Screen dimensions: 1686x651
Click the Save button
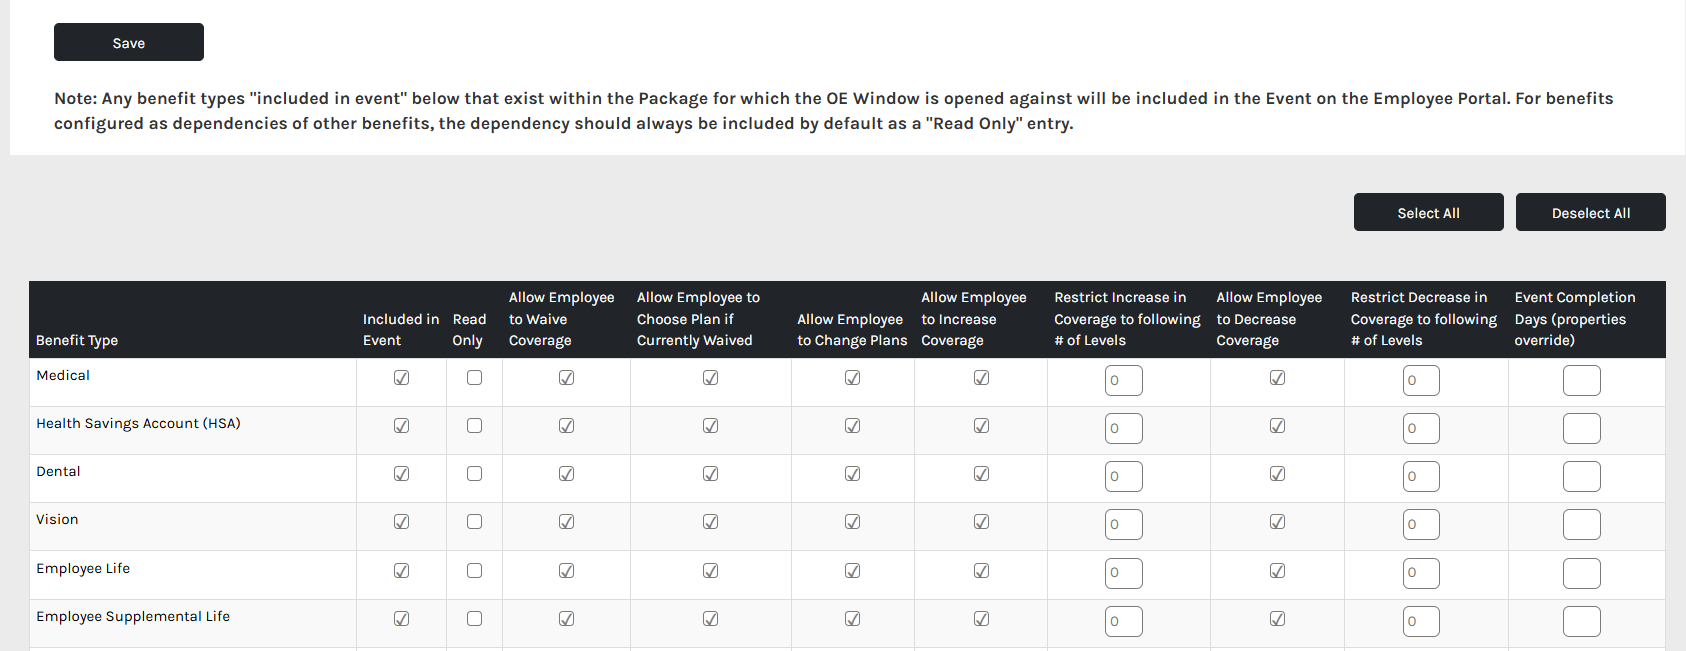coord(129,42)
